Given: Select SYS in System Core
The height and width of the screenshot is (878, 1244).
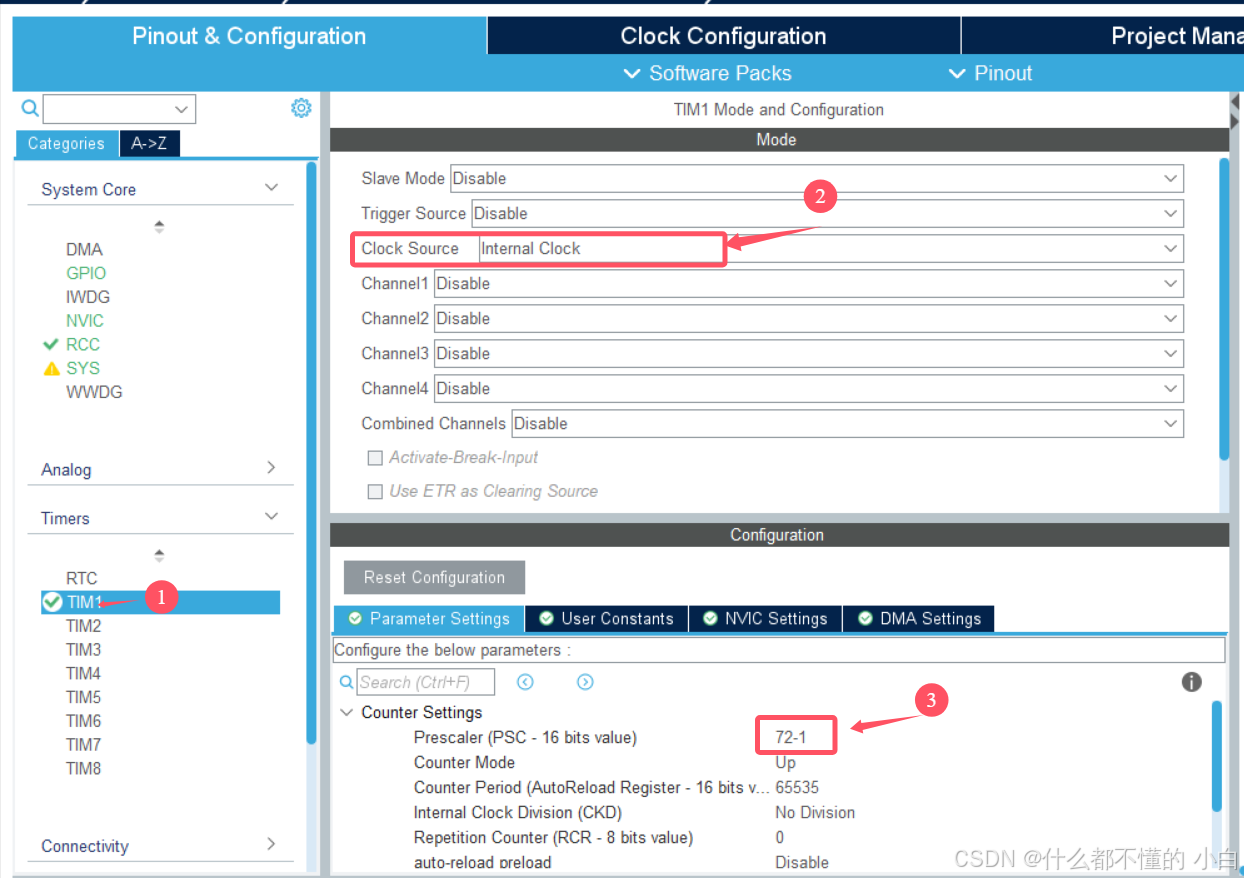Looking at the screenshot, I should pyautogui.click(x=83, y=368).
